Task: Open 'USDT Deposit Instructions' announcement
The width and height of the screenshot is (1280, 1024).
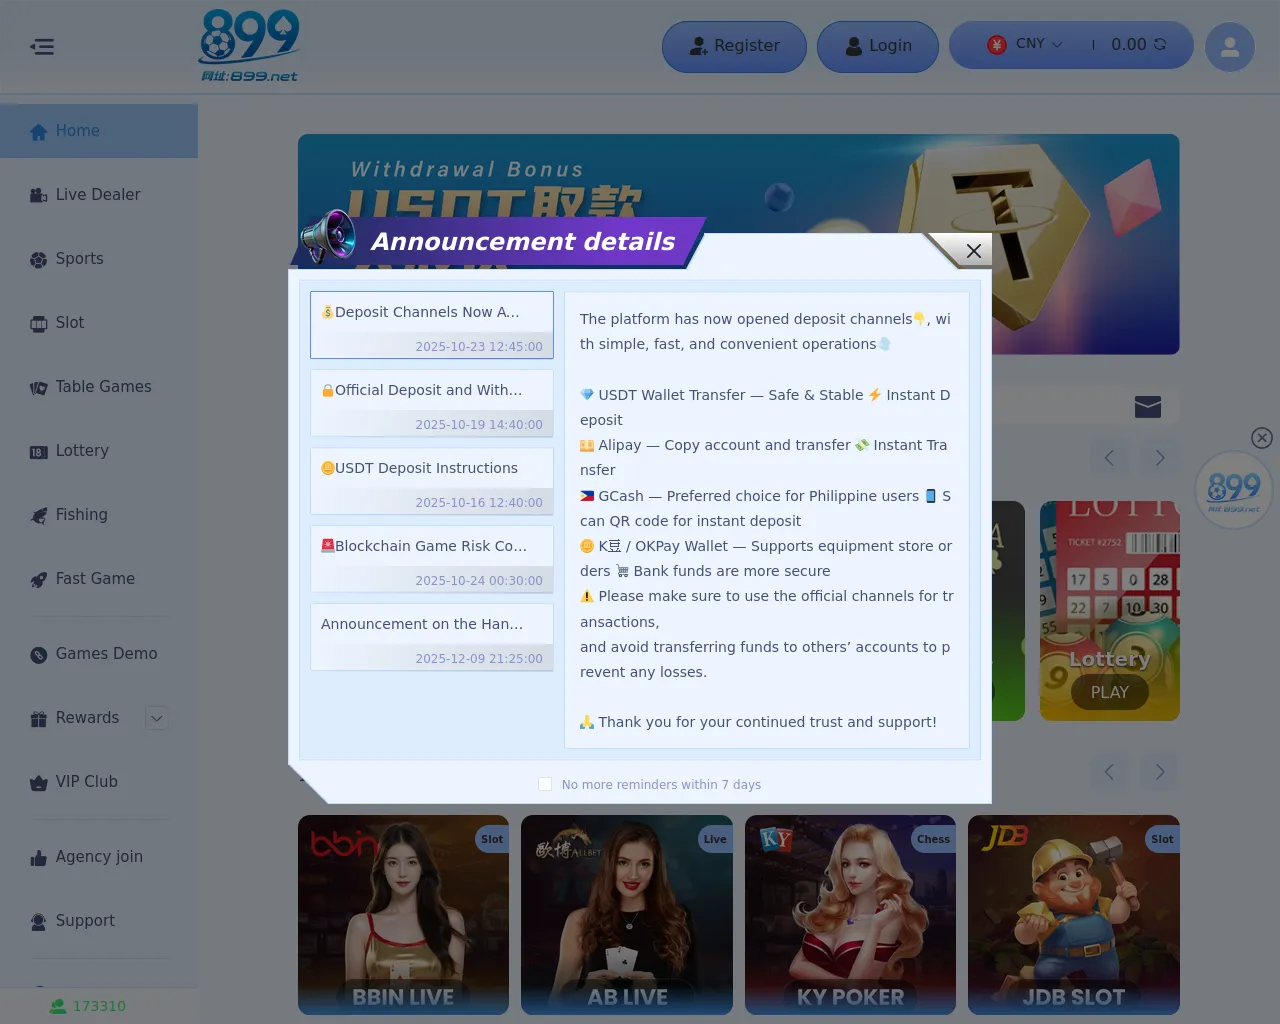Action: tap(432, 481)
